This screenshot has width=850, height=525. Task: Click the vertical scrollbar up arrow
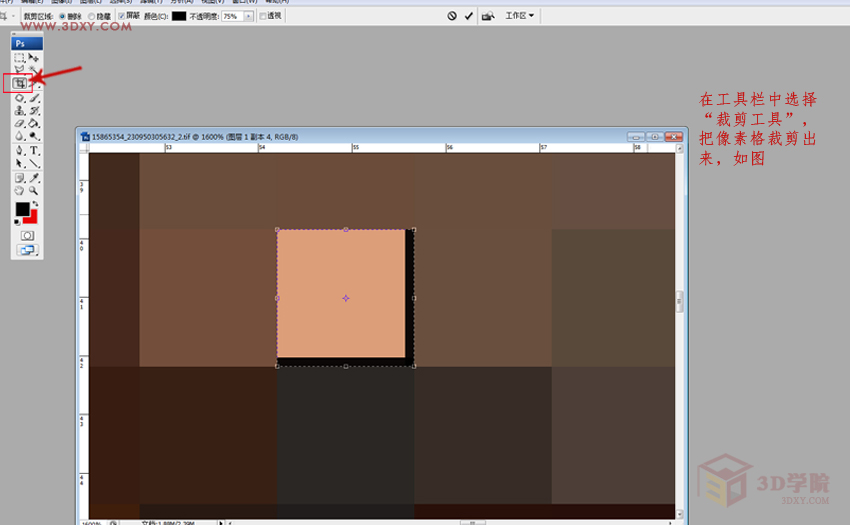tap(679, 148)
